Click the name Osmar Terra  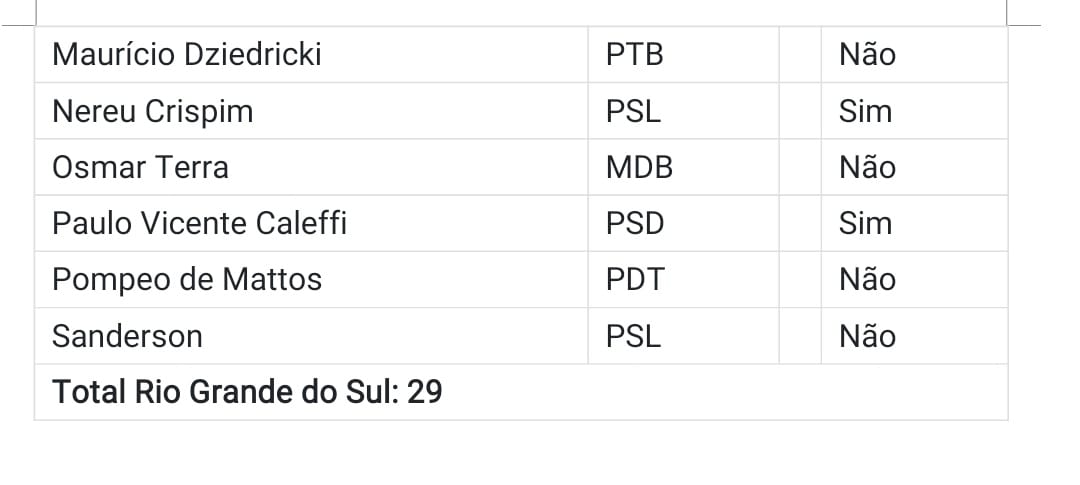coord(141,167)
